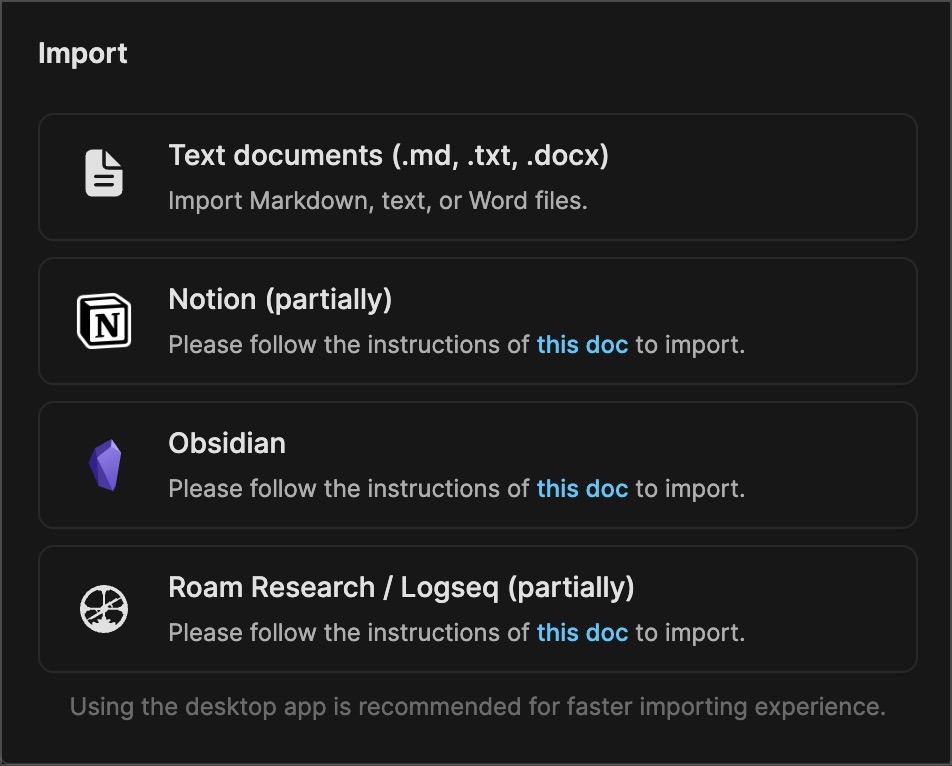Click the Roam Research circular logo
952x766 pixels.
pos(103,608)
